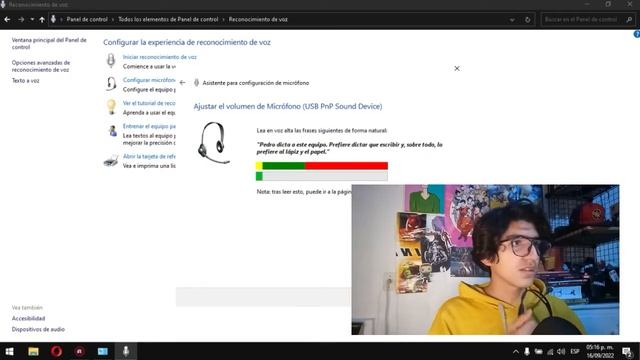Viewport: 640px width, 360px height.
Task: Click the headset icon beside Configurar micrófono
Action: pyautogui.click(x=111, y=84)
